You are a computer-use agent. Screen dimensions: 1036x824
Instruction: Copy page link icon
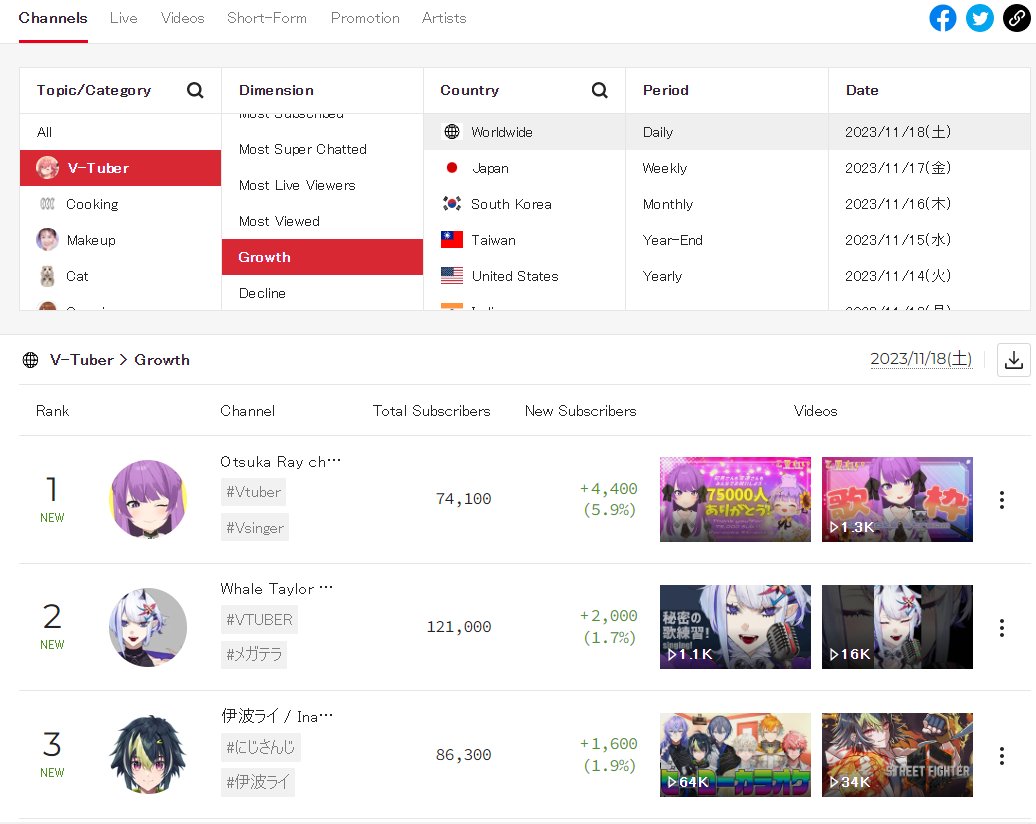tap(1016, 18)
